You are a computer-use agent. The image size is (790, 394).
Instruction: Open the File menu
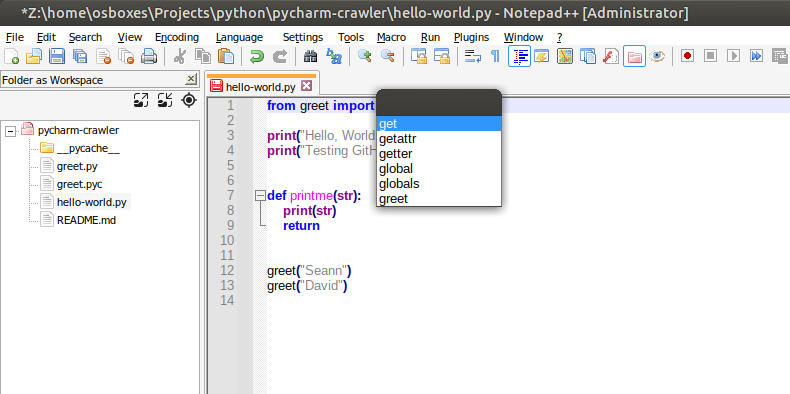(15, 37)
